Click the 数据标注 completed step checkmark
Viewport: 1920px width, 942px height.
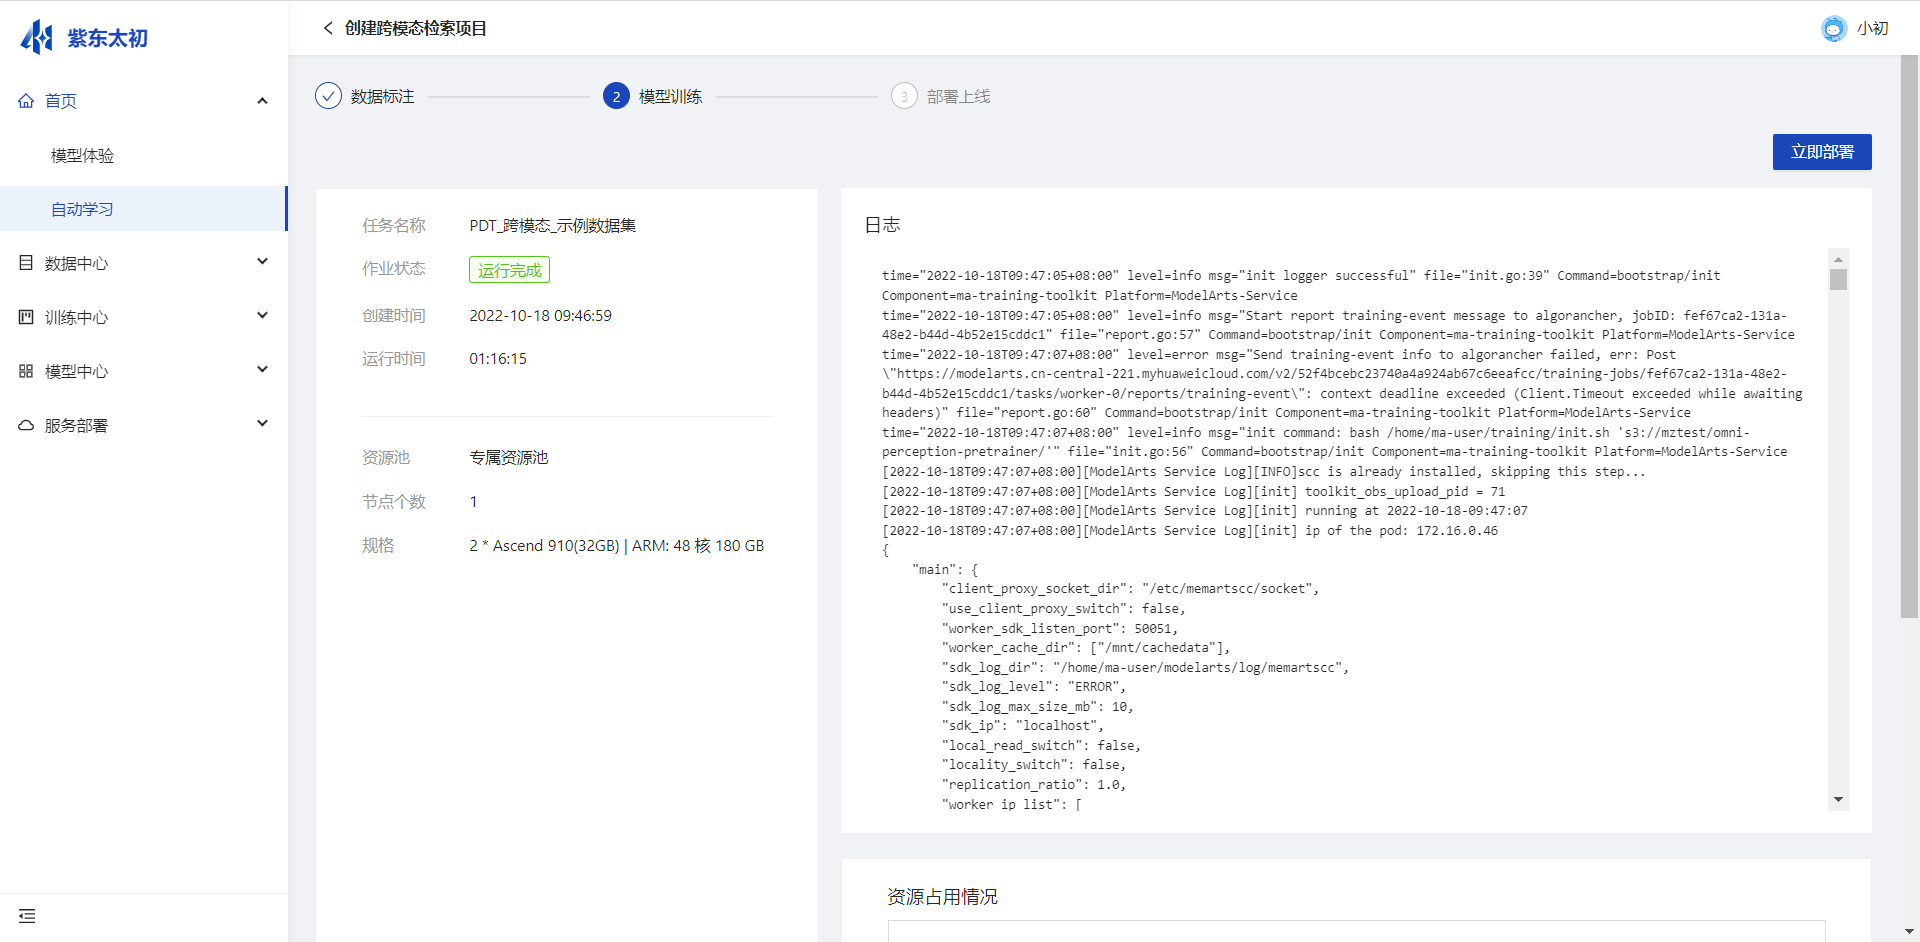click(328, 96)
